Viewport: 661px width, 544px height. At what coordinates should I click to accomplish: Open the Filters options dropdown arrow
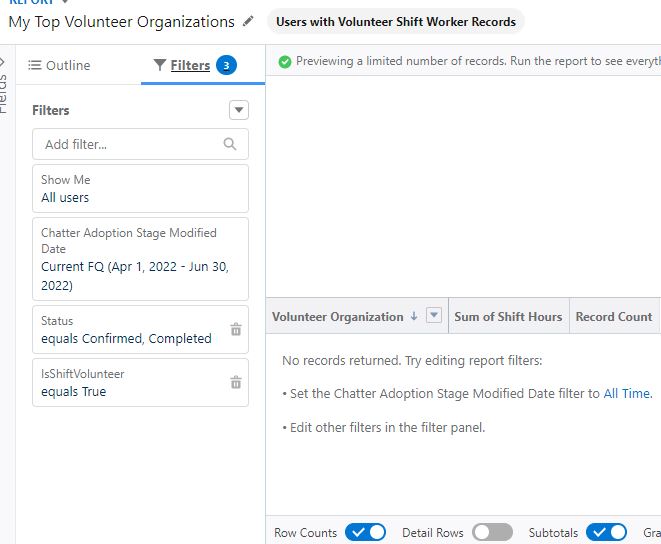point(238,110)
